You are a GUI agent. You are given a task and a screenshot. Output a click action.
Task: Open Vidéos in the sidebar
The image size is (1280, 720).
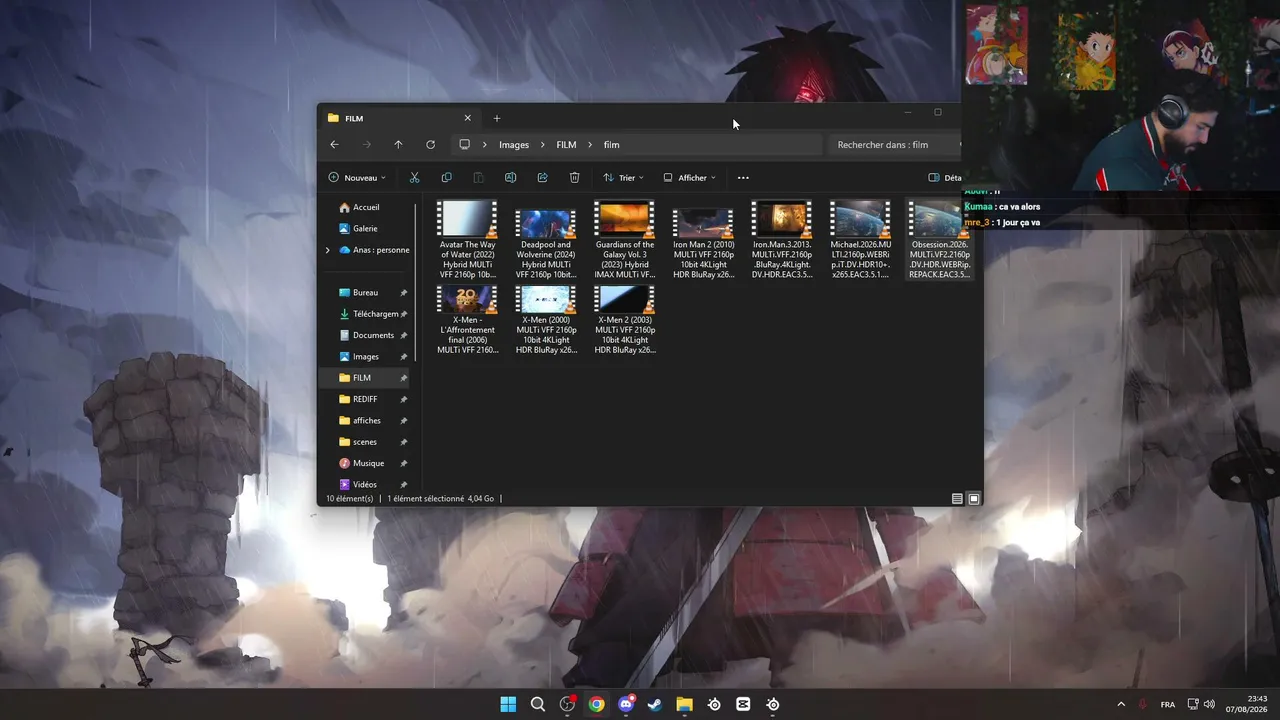(365, 485)
